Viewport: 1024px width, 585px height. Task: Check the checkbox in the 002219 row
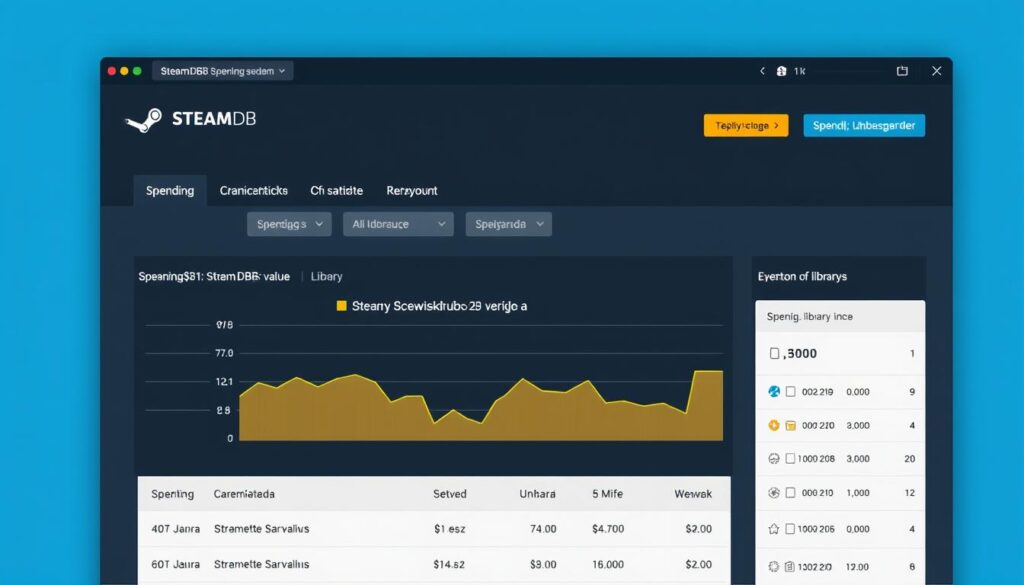click(x=791, y=391)
